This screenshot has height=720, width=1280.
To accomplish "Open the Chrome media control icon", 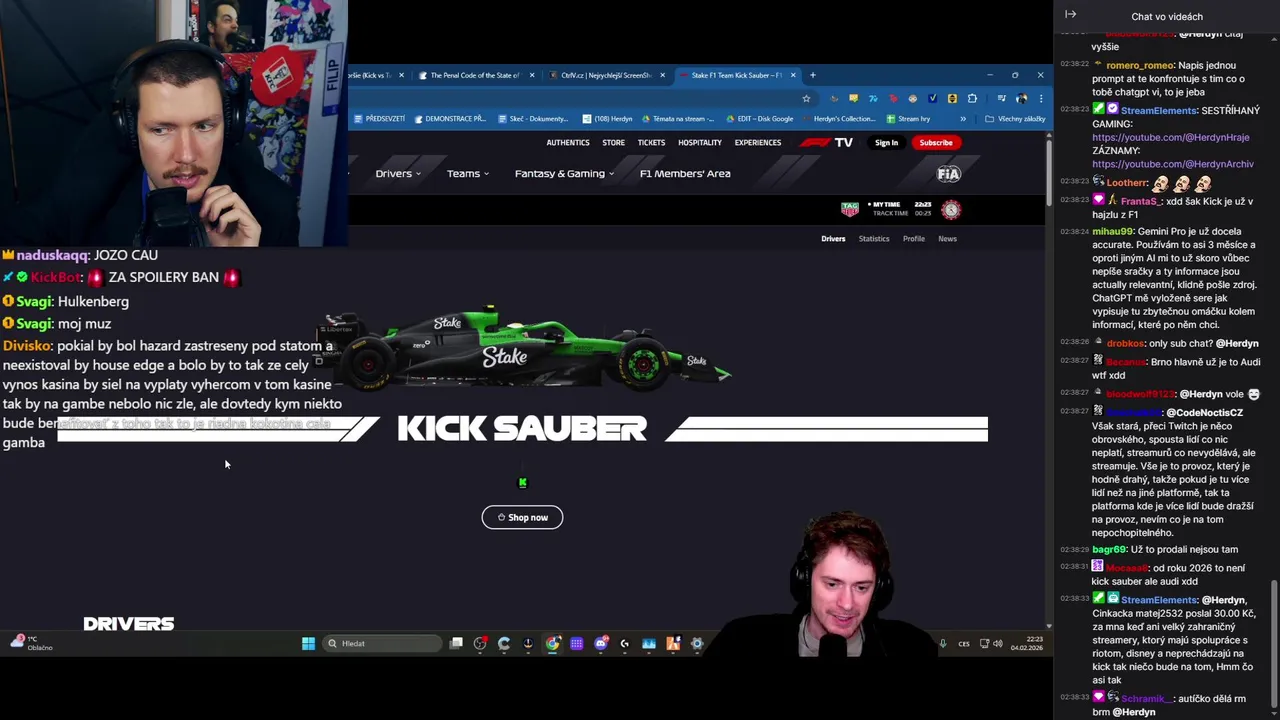I will click(x=1001, y=98).
